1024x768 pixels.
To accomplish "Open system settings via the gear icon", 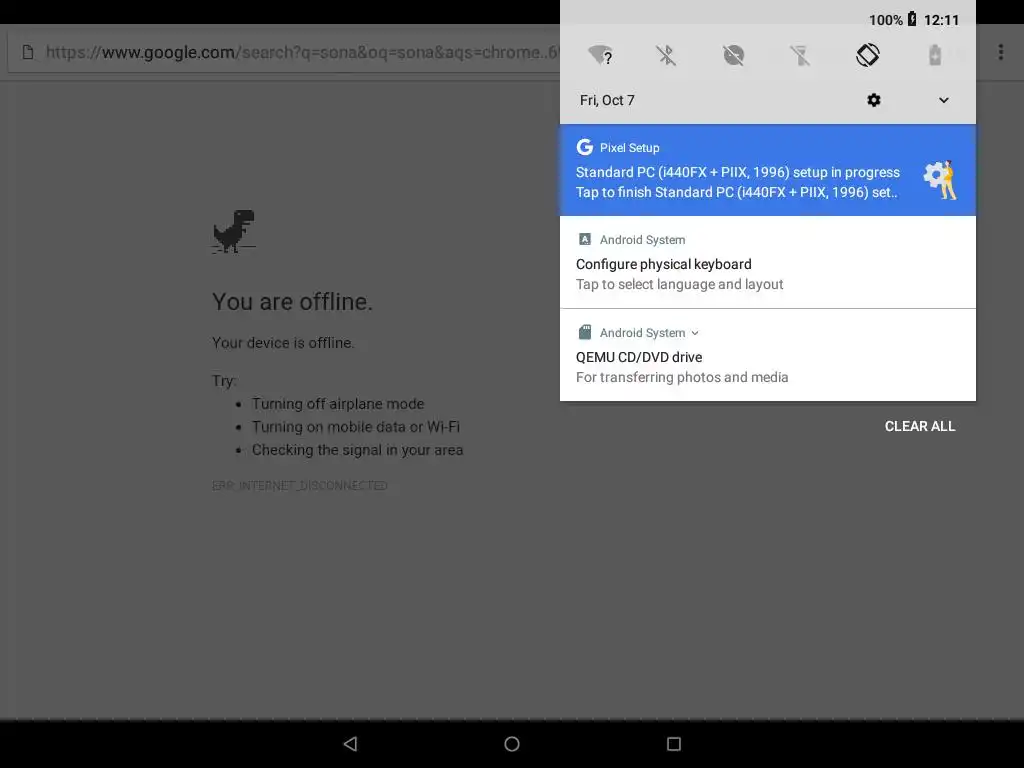I will pyautogui.click(x=873, y=100).
